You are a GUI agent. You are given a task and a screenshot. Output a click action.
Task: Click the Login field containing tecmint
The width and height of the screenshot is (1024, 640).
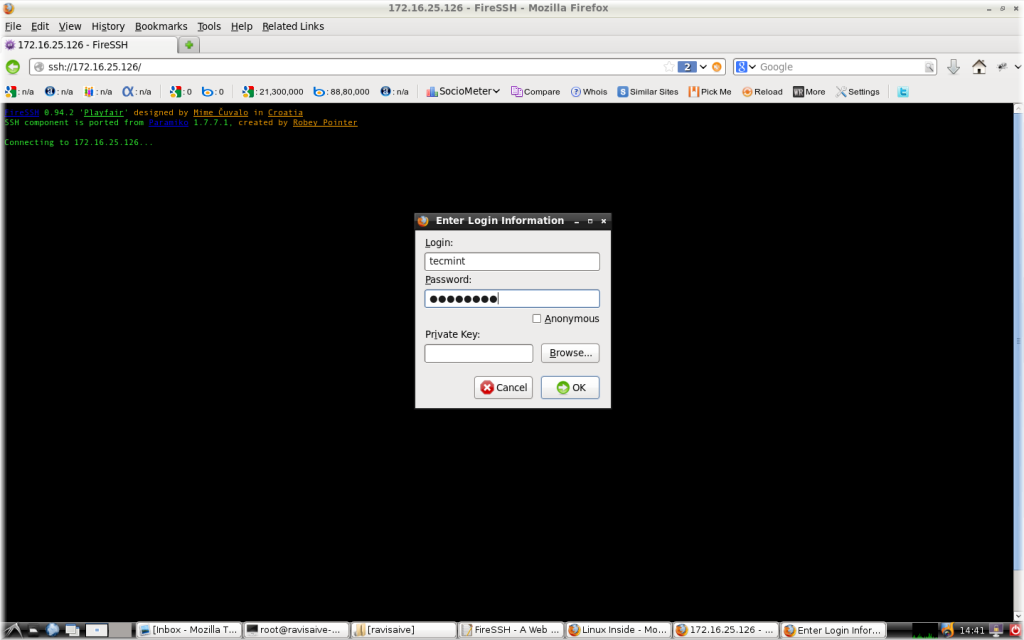click(x=512, y=261)
